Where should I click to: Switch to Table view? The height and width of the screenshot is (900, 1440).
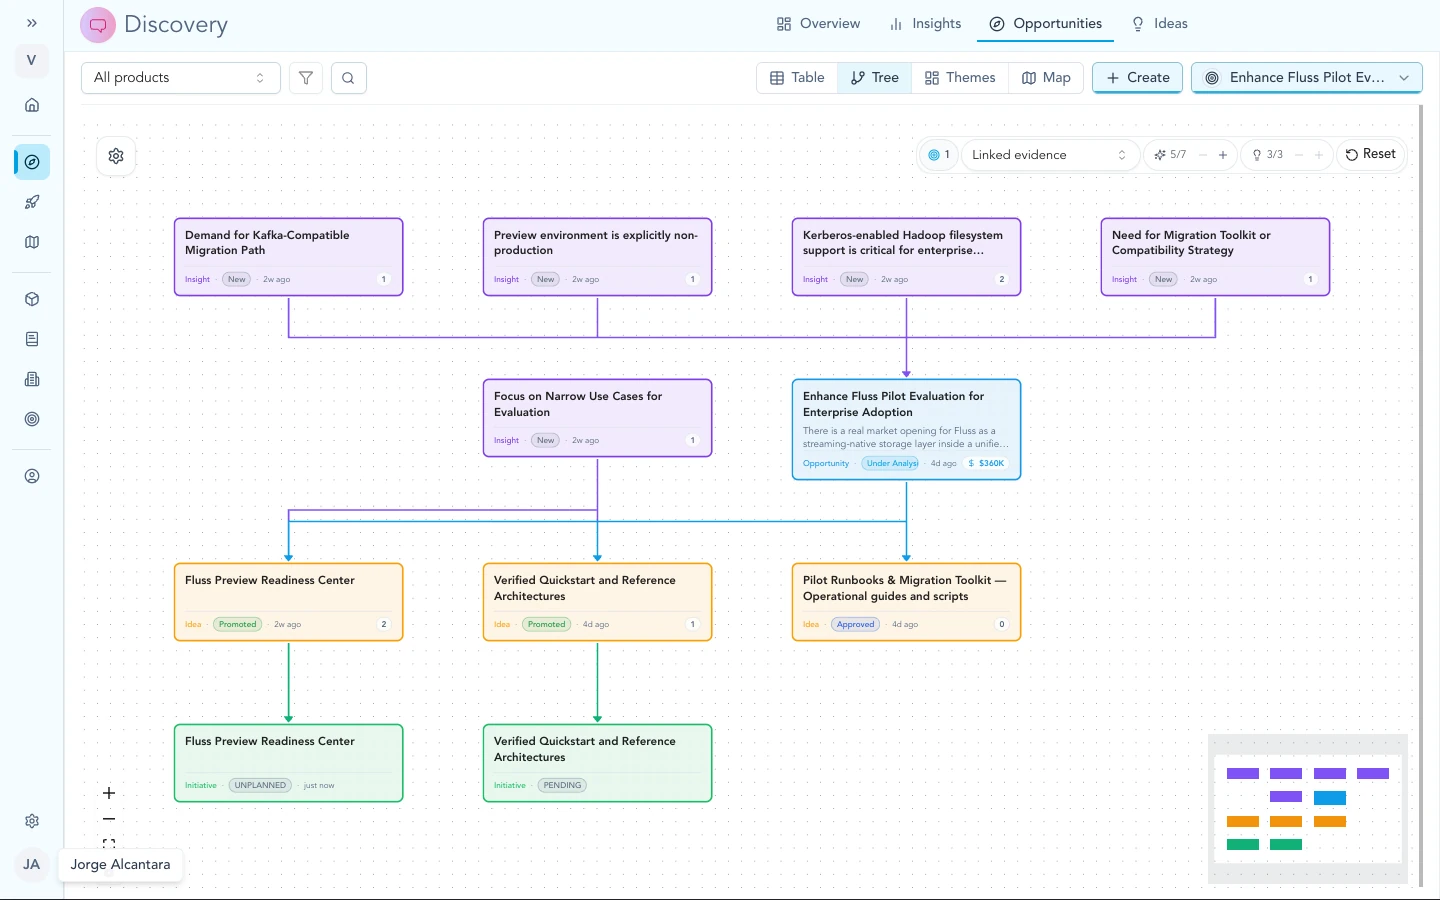(797, 78)
